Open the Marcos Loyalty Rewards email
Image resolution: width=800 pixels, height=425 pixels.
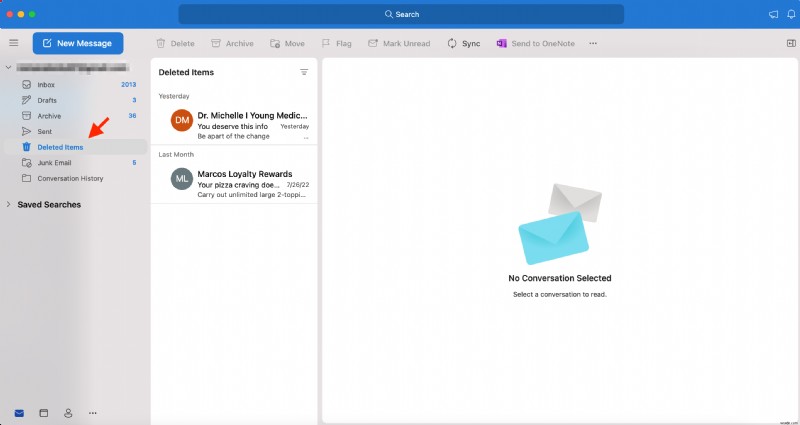point(234,184)
